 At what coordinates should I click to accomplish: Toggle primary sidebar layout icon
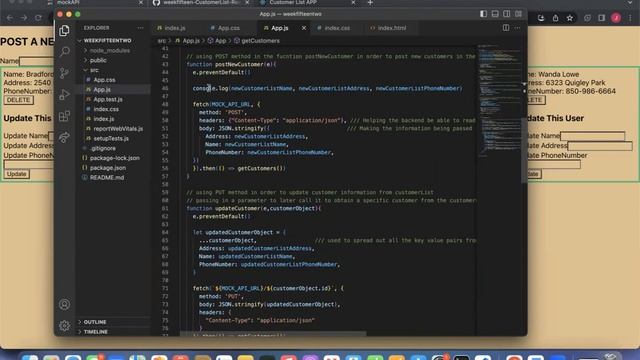(483, 14)
